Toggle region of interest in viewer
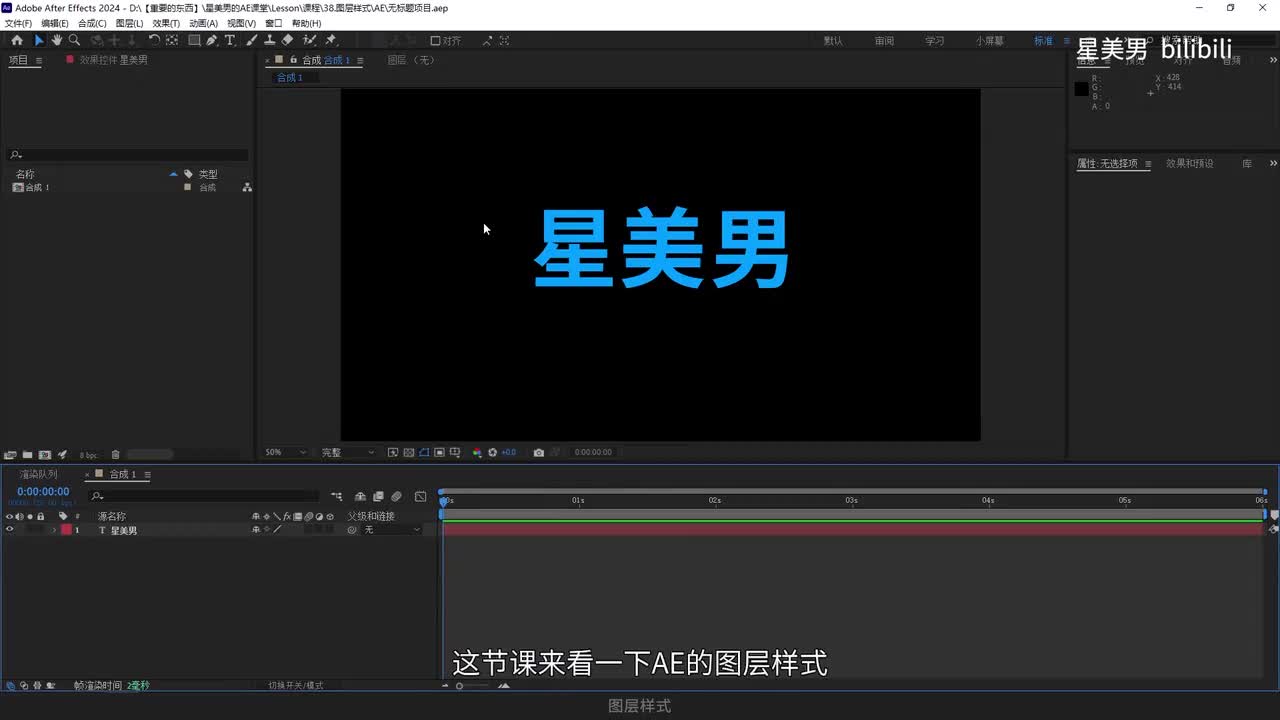This screenshot has width=1280, height=720. click(439, 452)
